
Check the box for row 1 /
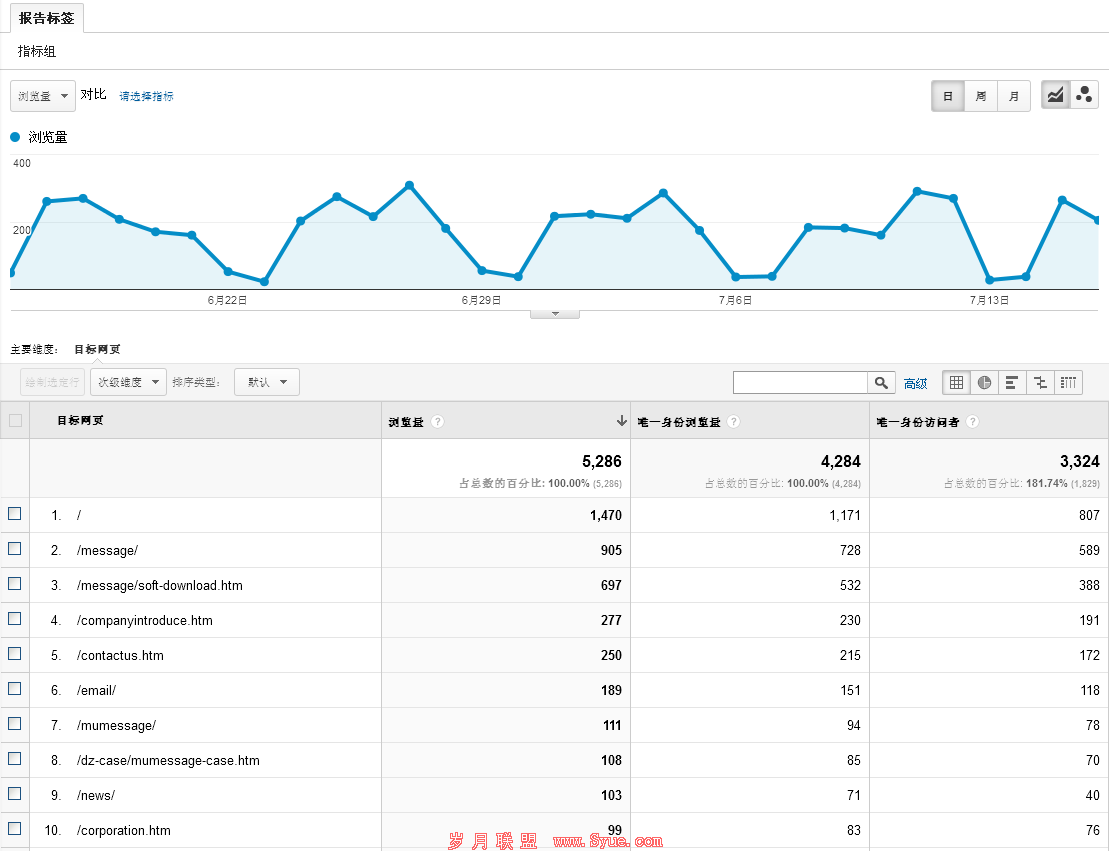pos(15,514)
